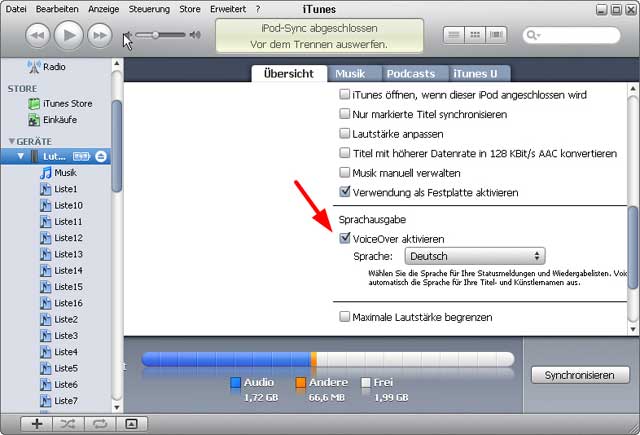
Task: Eject the iPod with eject icon
Action: 101,156
